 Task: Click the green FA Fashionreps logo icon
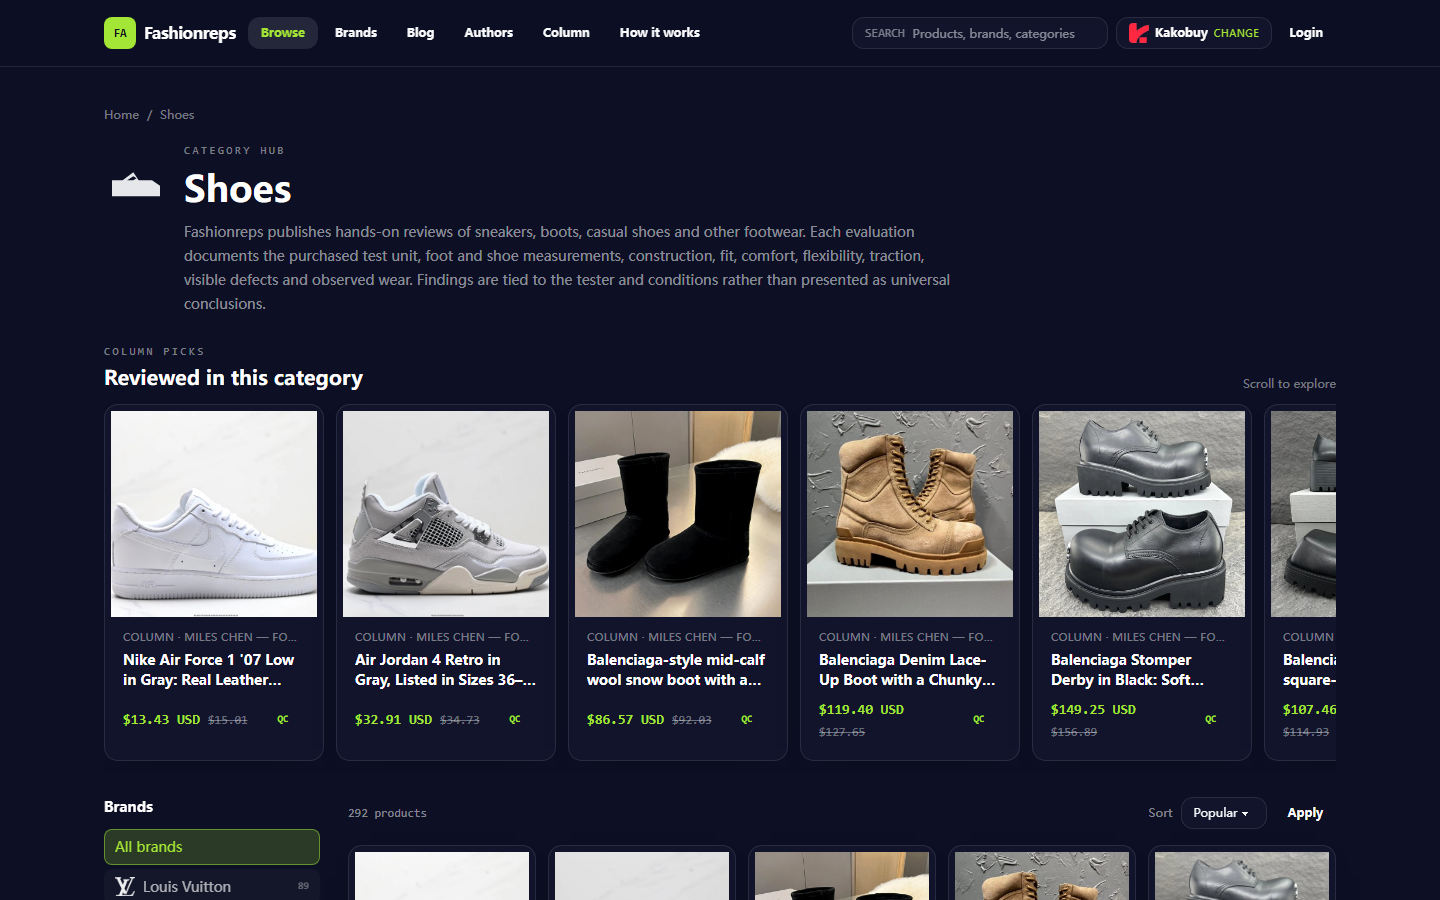(x=120, y=33)
